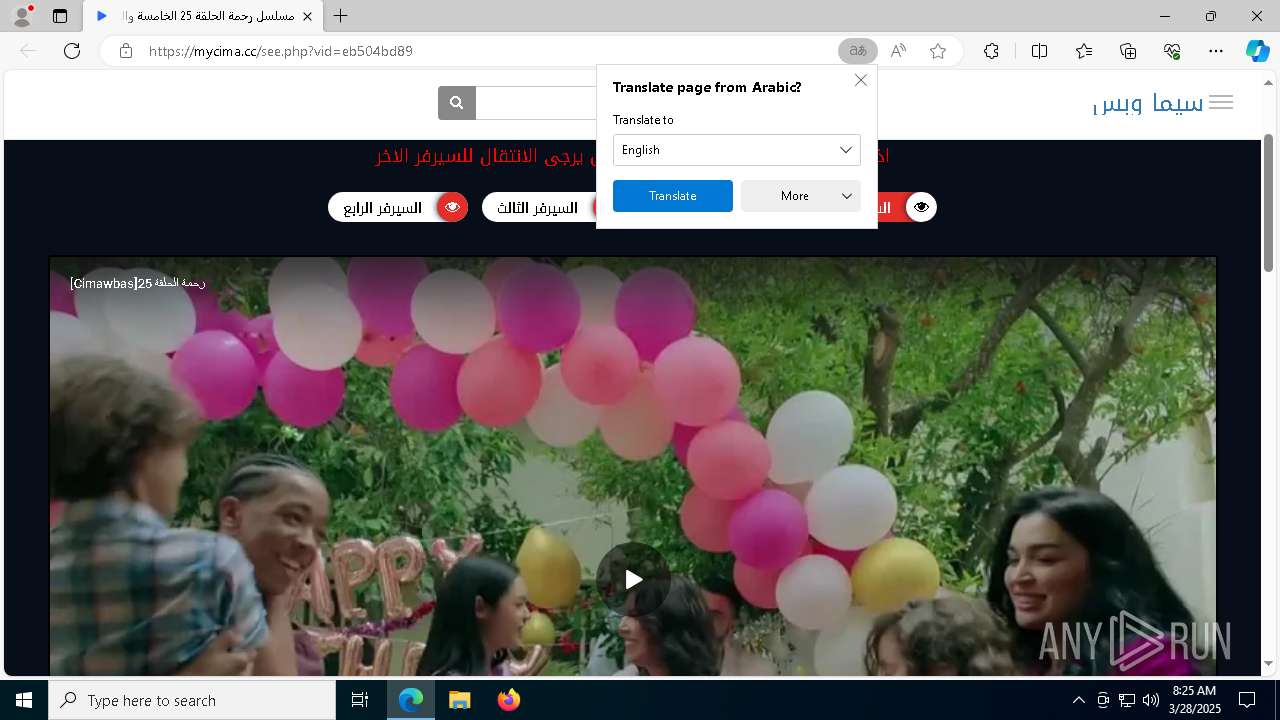Close the translate popup
The height and width of the screenshot is (720, 1280).
click(861, 80)
